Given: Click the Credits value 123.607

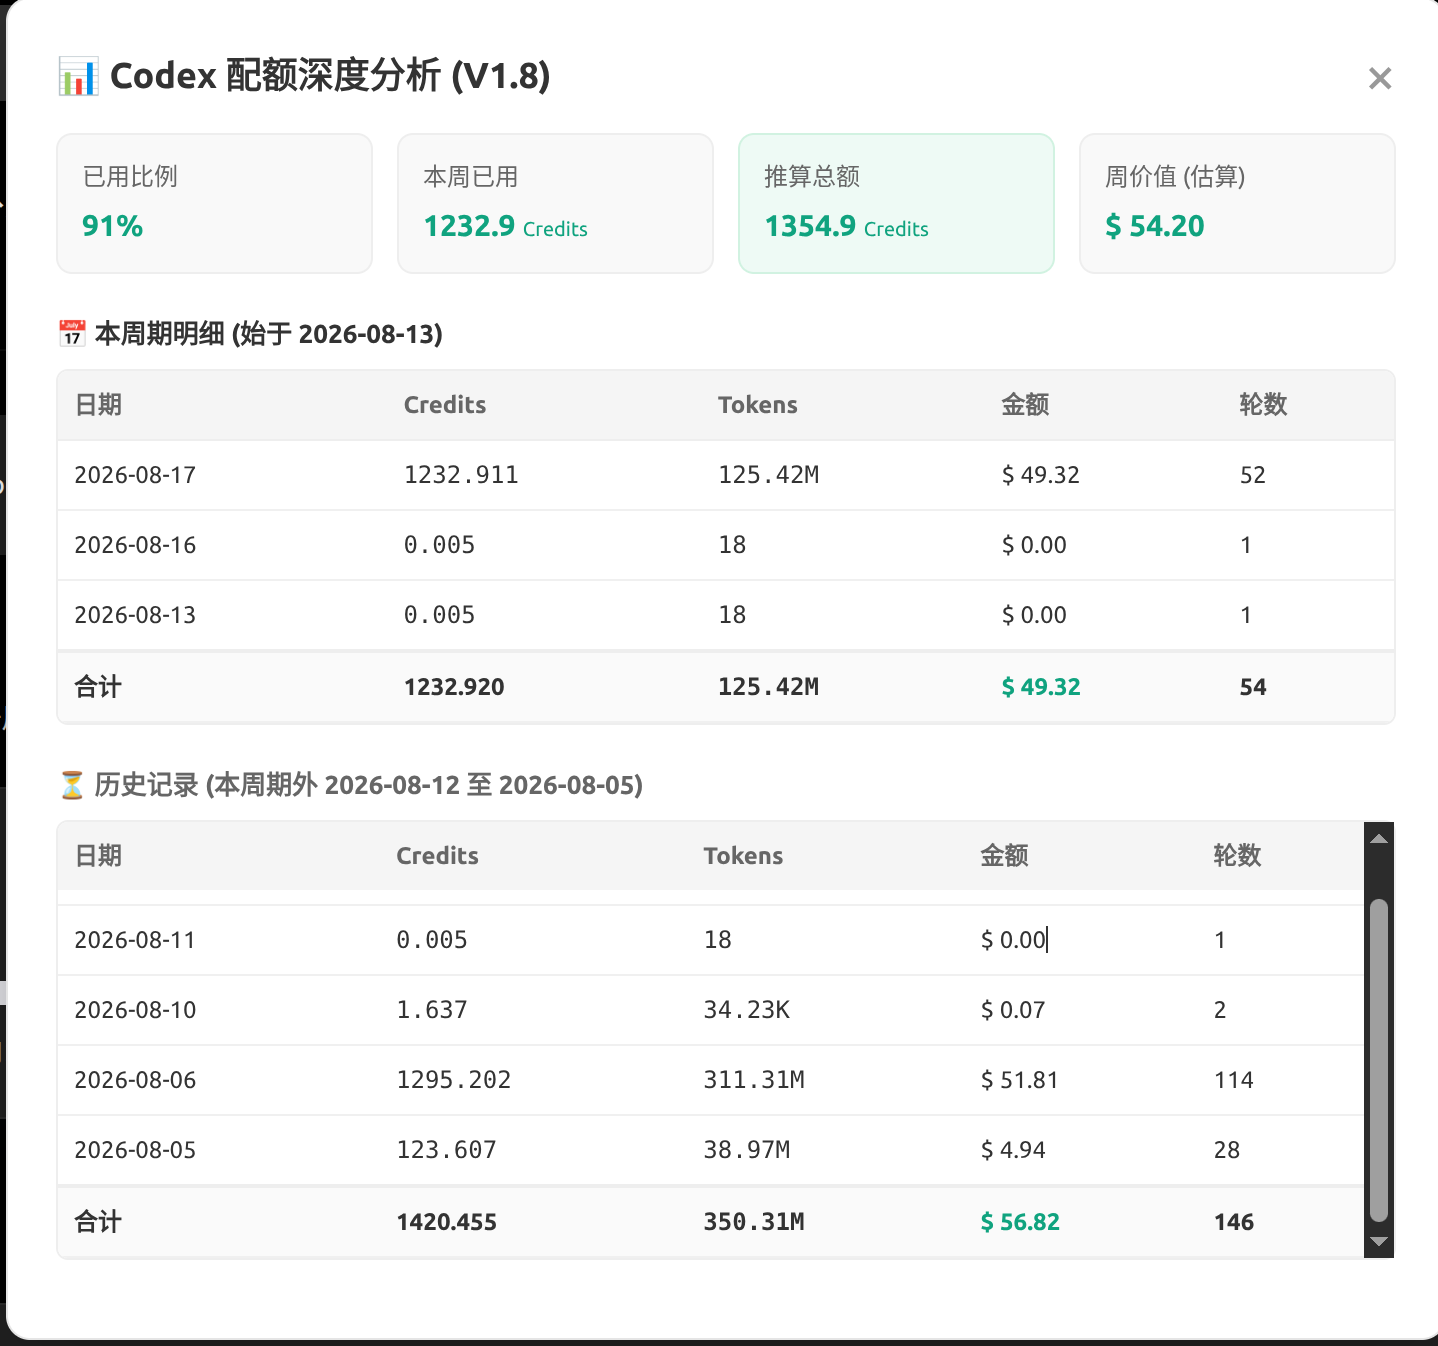Looking at the screenshot, I should coord(447,1150).
